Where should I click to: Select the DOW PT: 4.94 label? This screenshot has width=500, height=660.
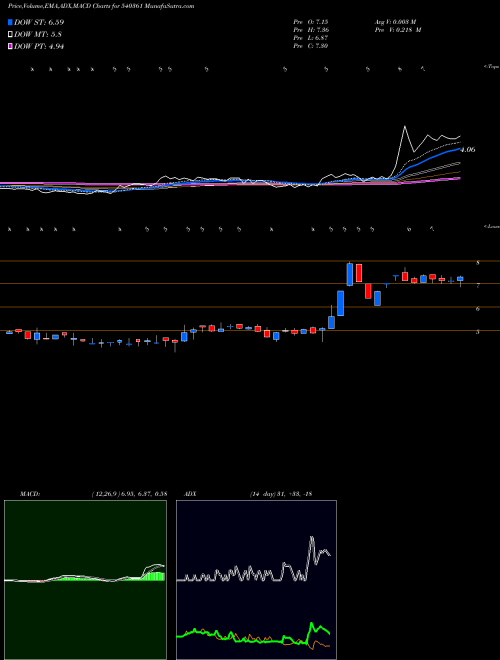(39, 46)
